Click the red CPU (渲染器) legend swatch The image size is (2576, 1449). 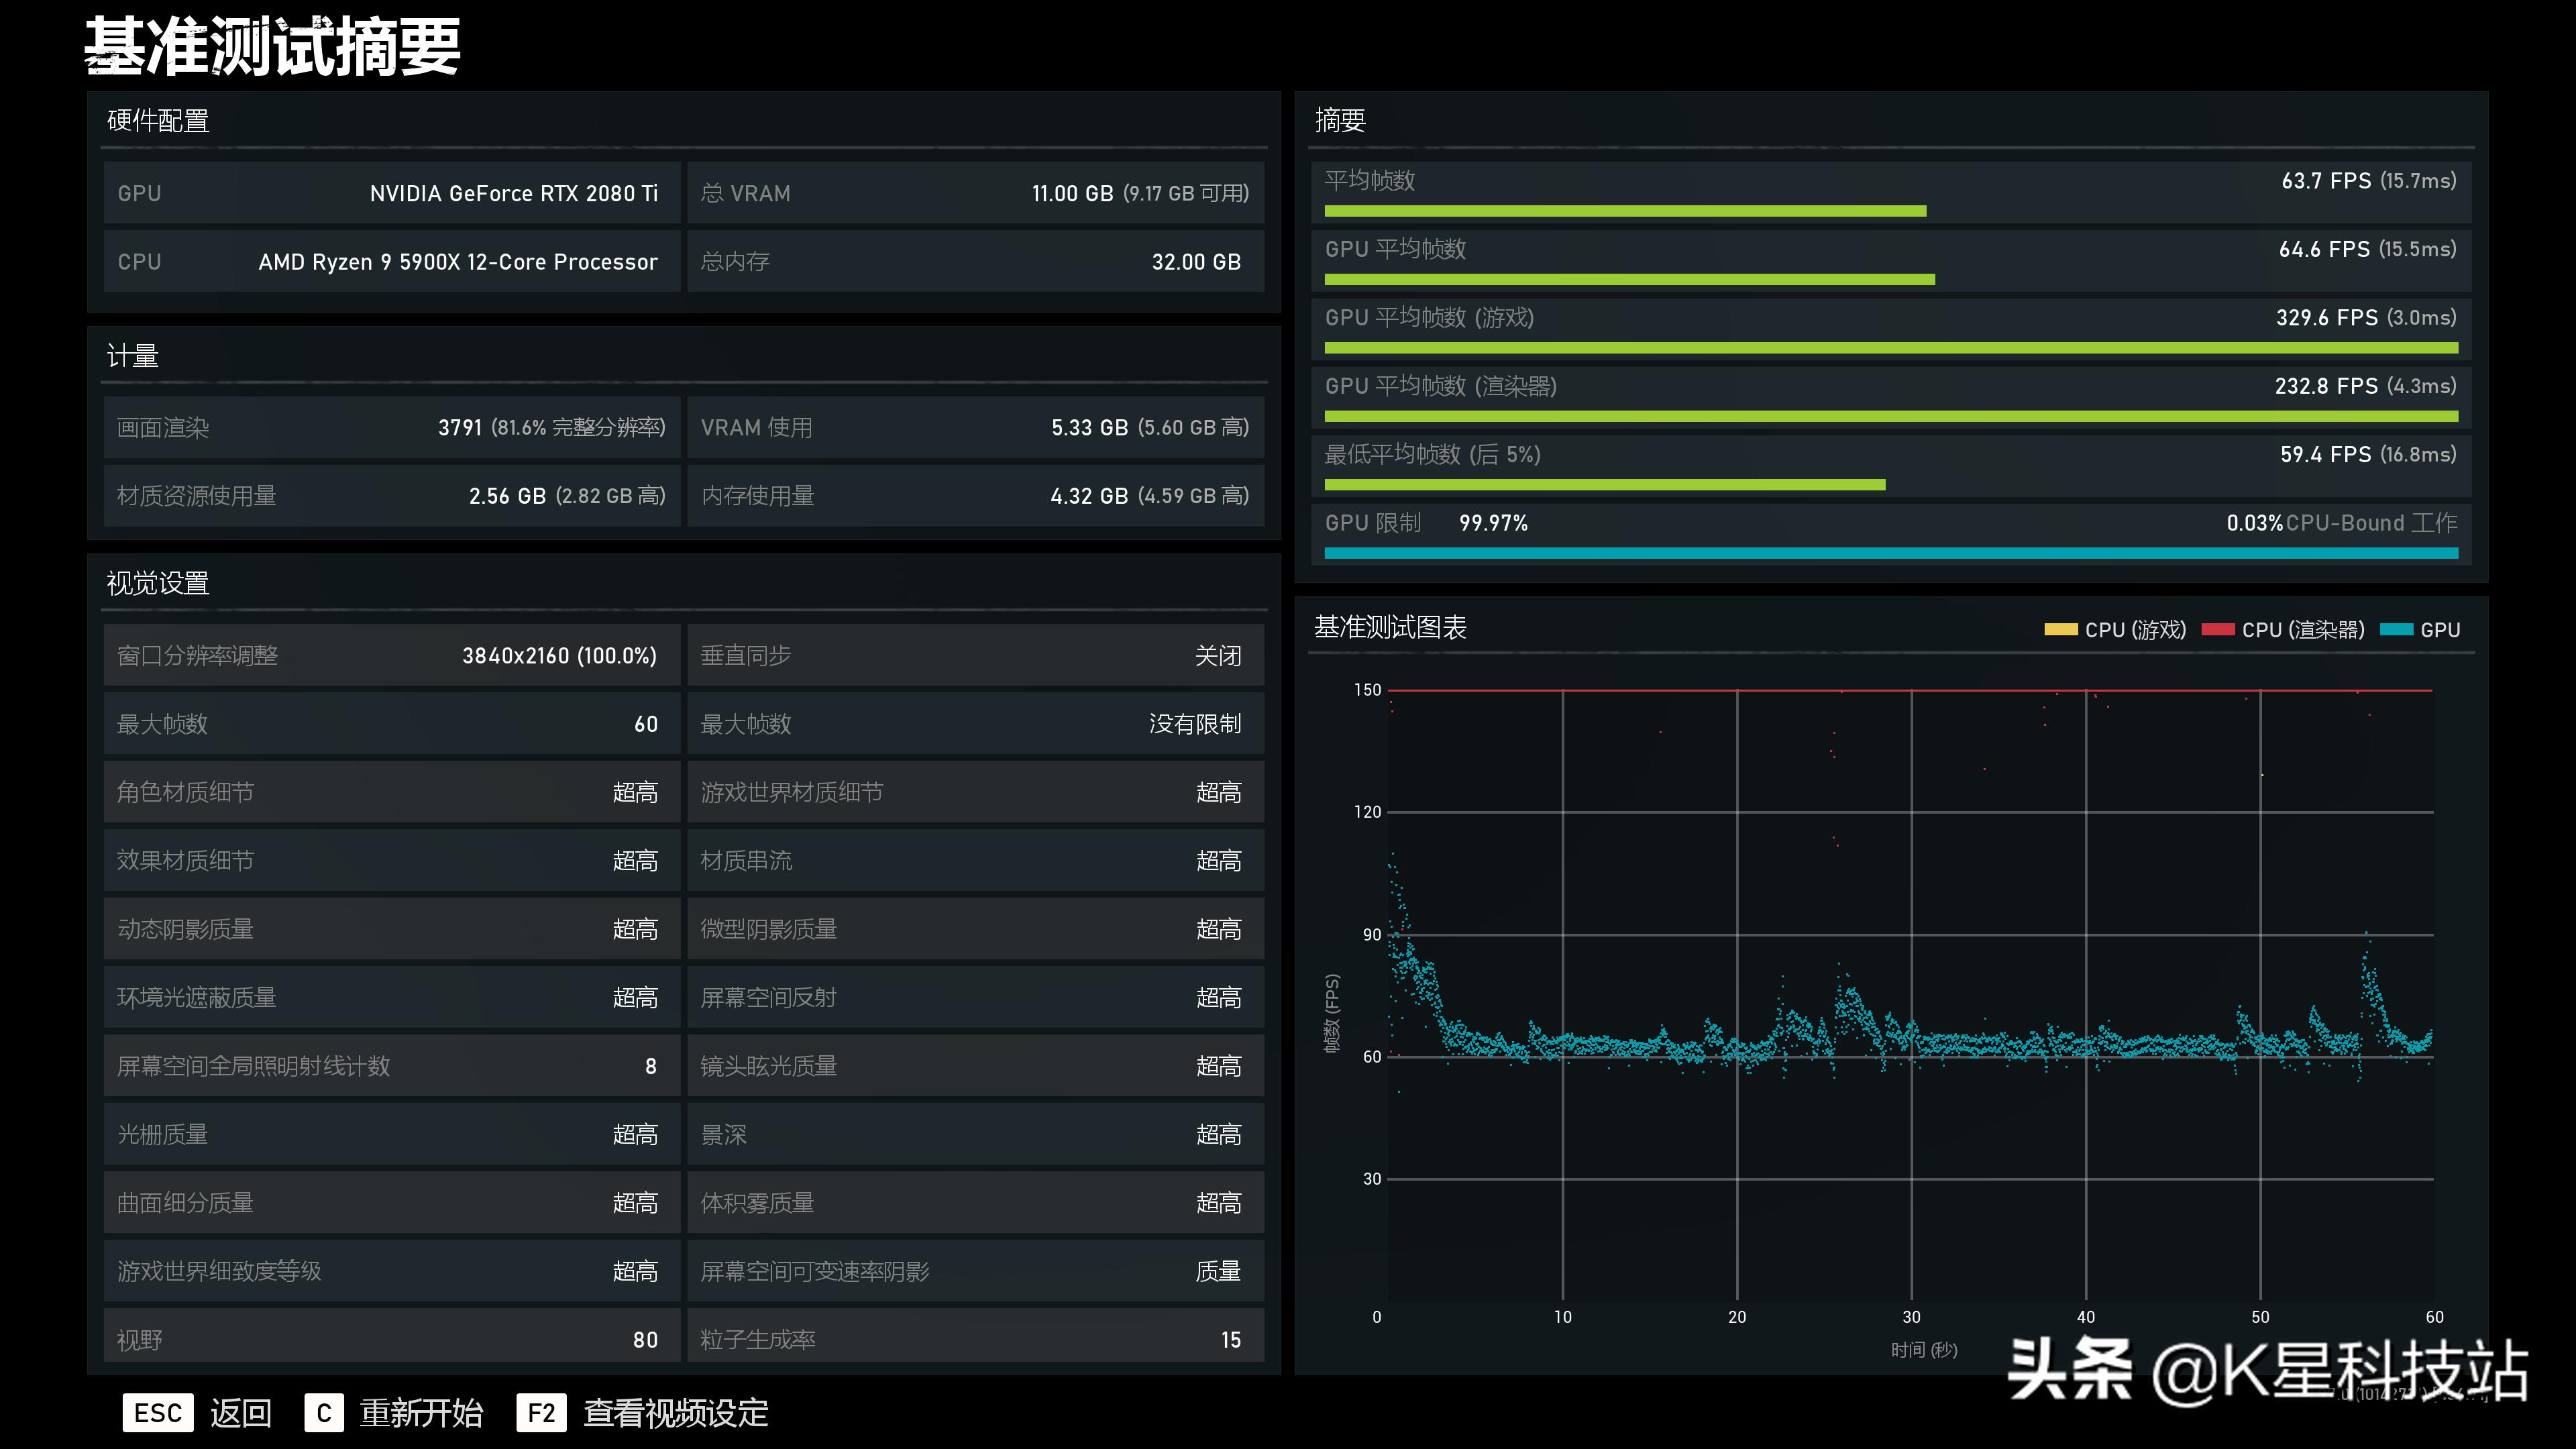[2217, 629]
